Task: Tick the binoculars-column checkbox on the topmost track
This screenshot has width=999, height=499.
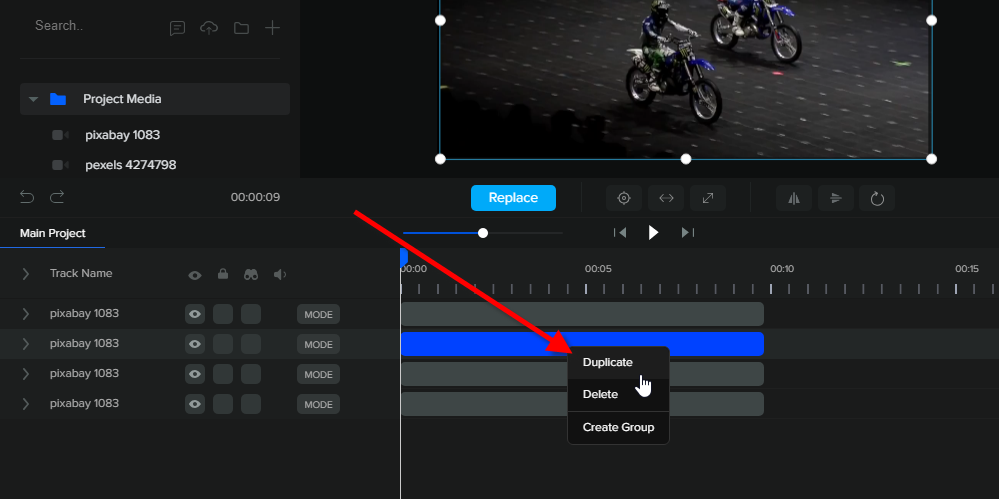Action: 251,314
